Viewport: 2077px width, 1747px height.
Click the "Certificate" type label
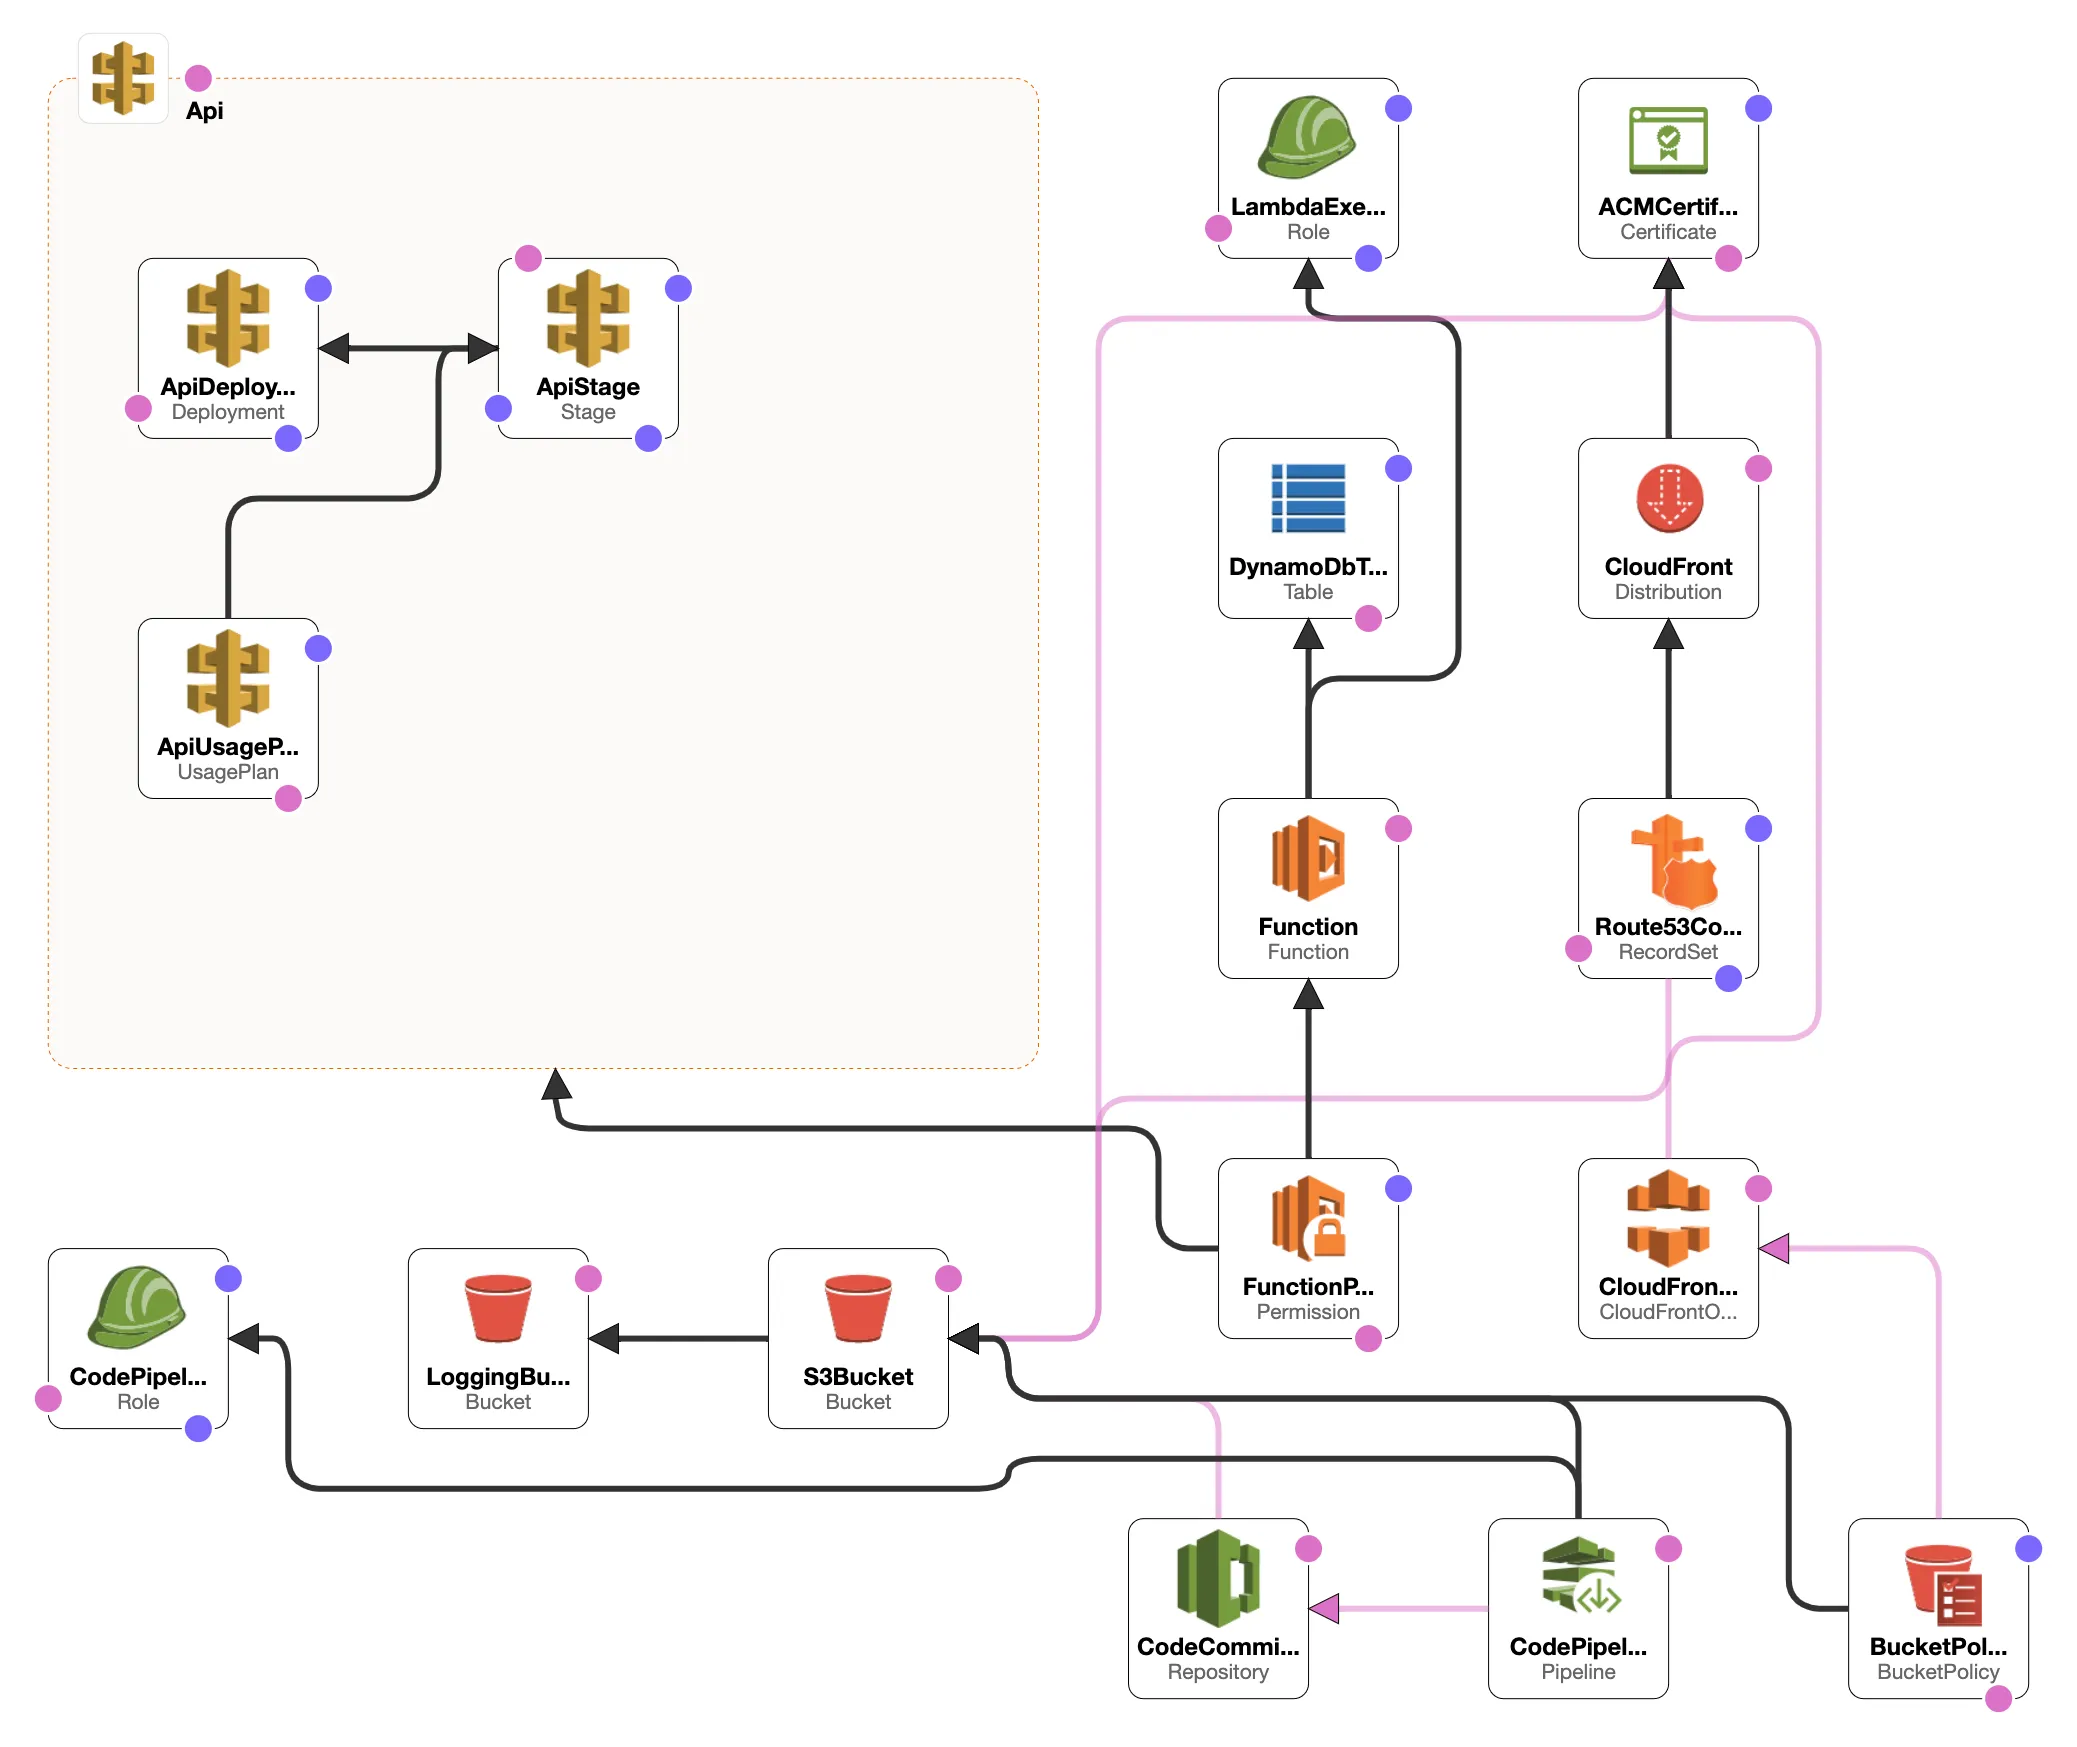point(1668,232)
